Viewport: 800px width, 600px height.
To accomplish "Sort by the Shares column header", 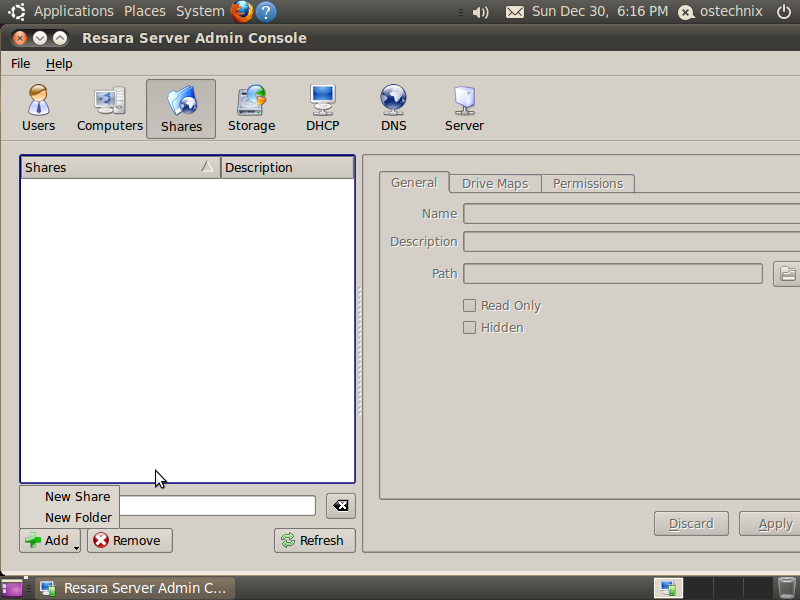I will (x=120, y=167).
